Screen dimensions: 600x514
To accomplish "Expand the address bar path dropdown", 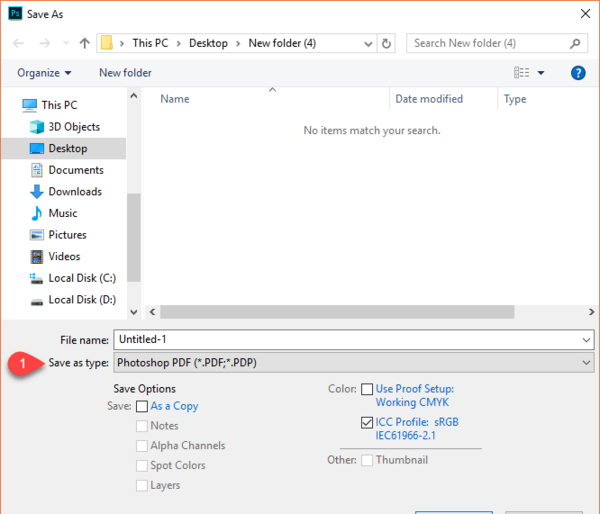I will pos(368,44).
